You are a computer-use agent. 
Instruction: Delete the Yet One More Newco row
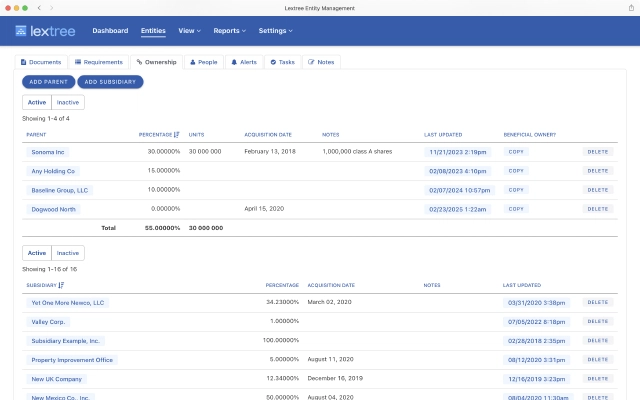pyautogui.click(x=598, y=302)
